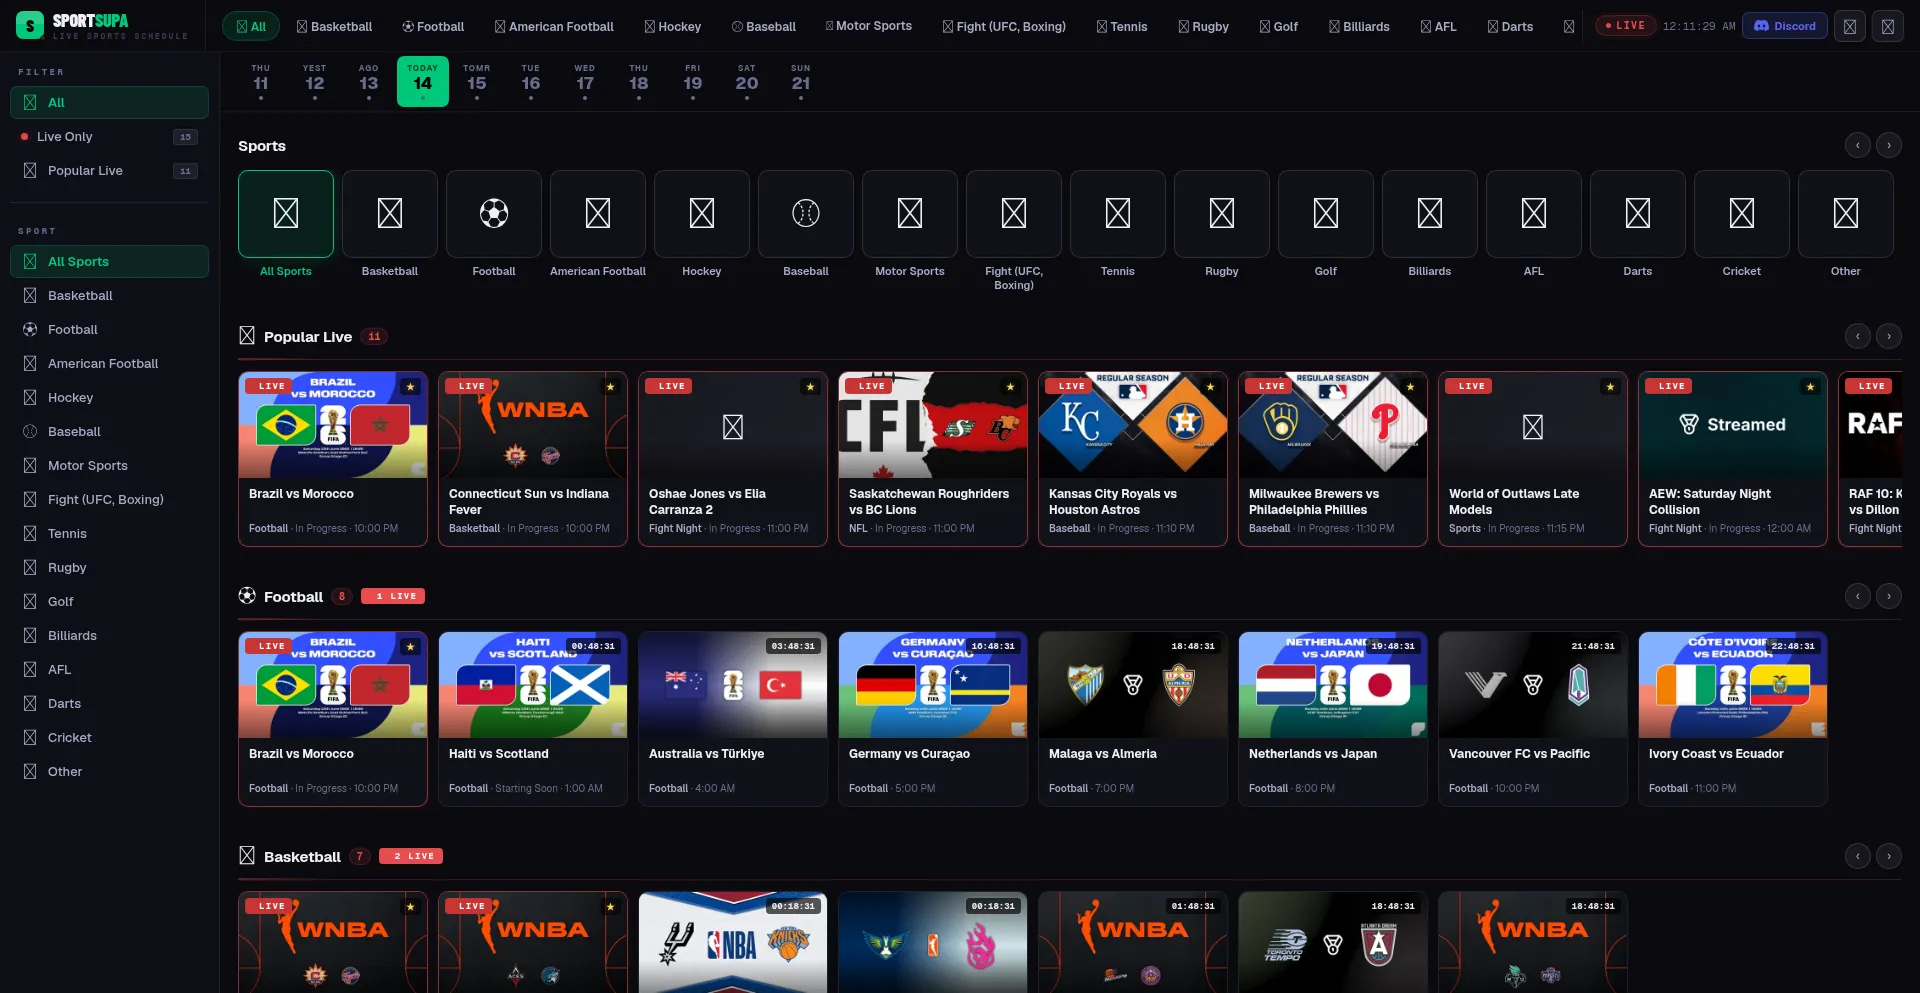This screenshot has width=1920, height=993.
Task: Choose the YEST 12 date
Action: coord(315,81)
